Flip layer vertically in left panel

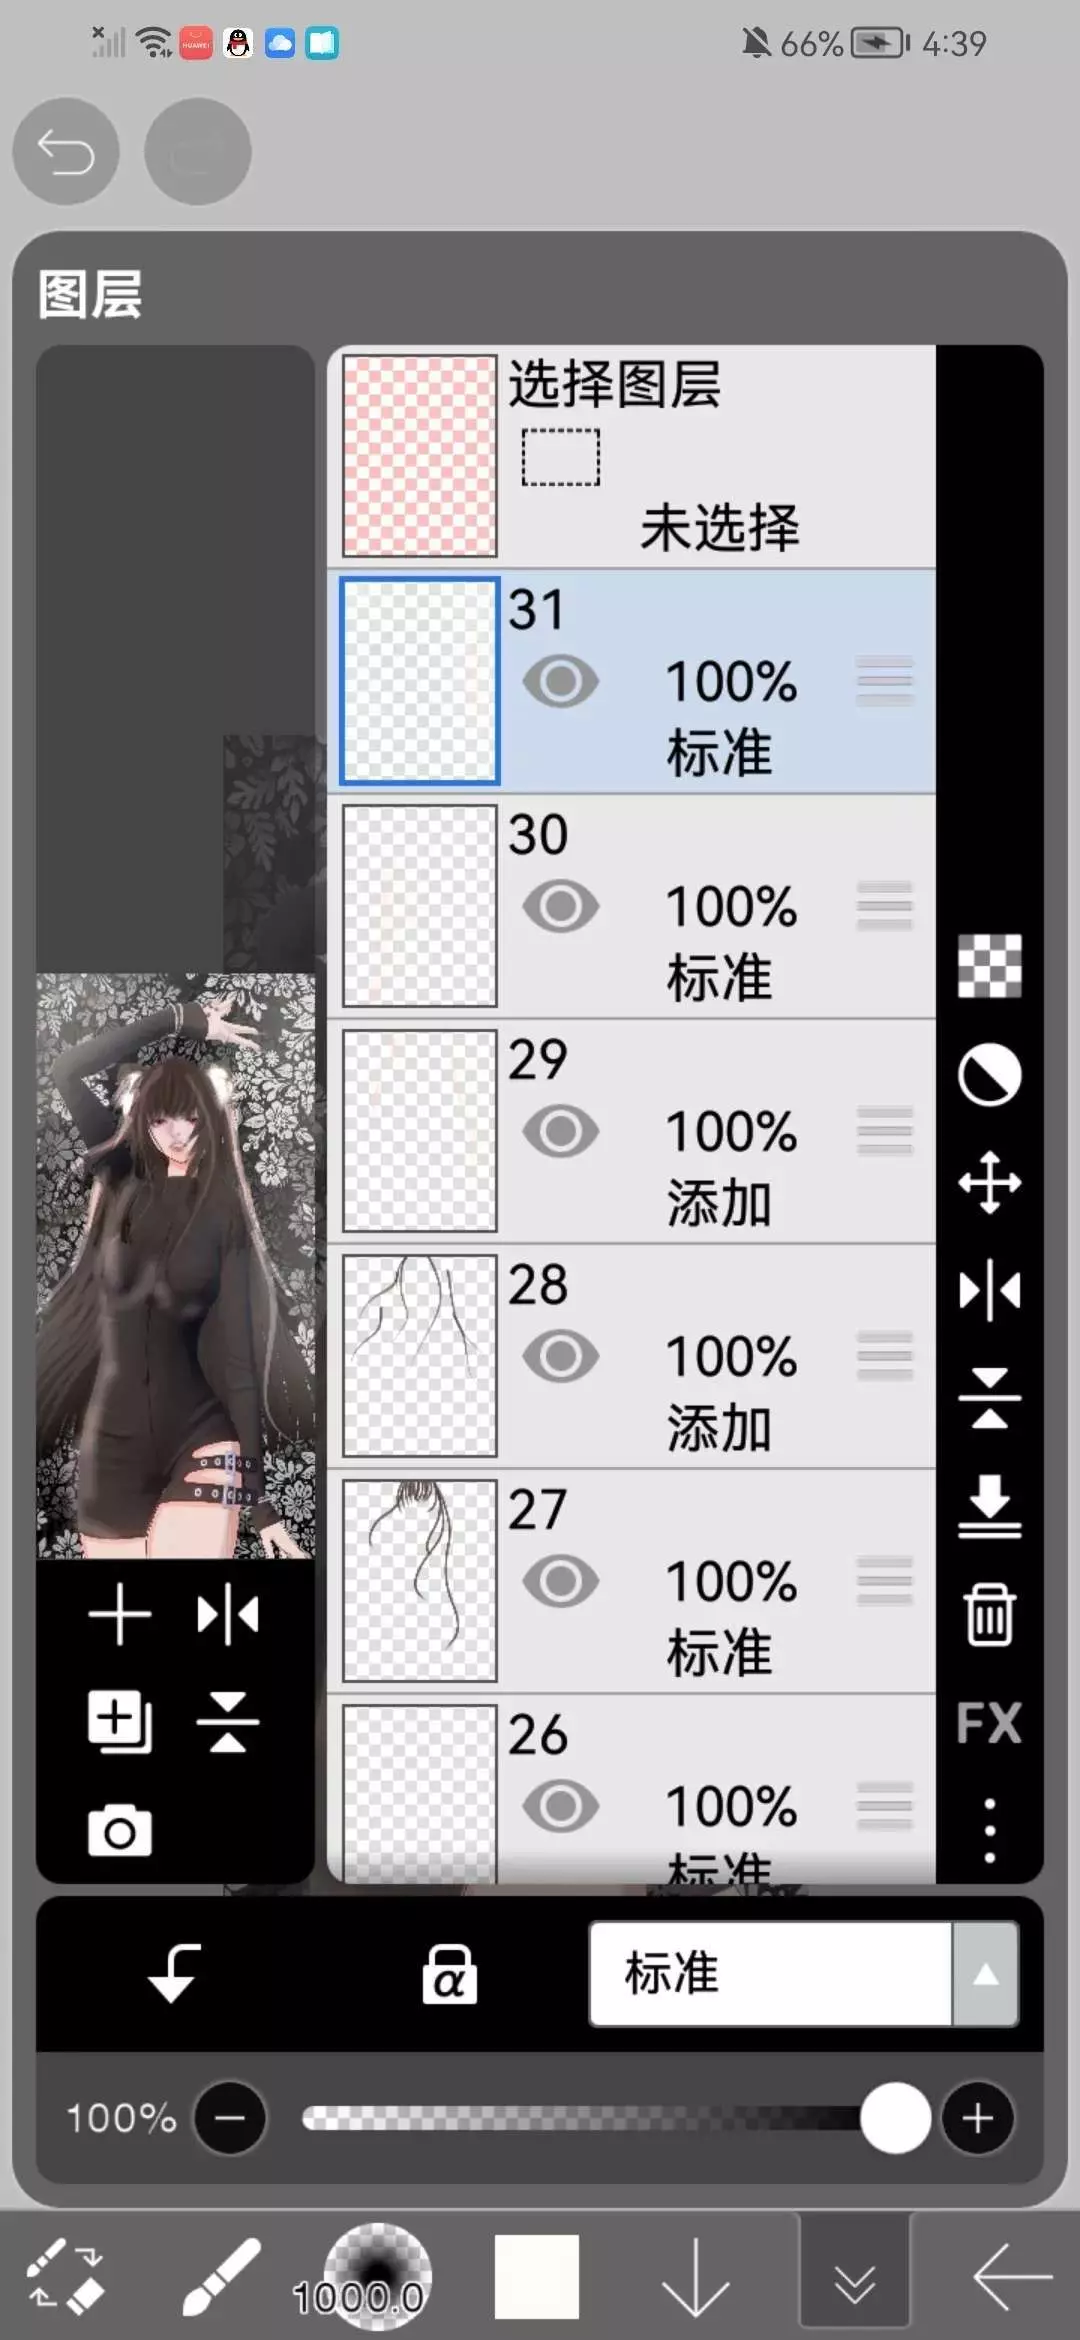point(228,1722)
